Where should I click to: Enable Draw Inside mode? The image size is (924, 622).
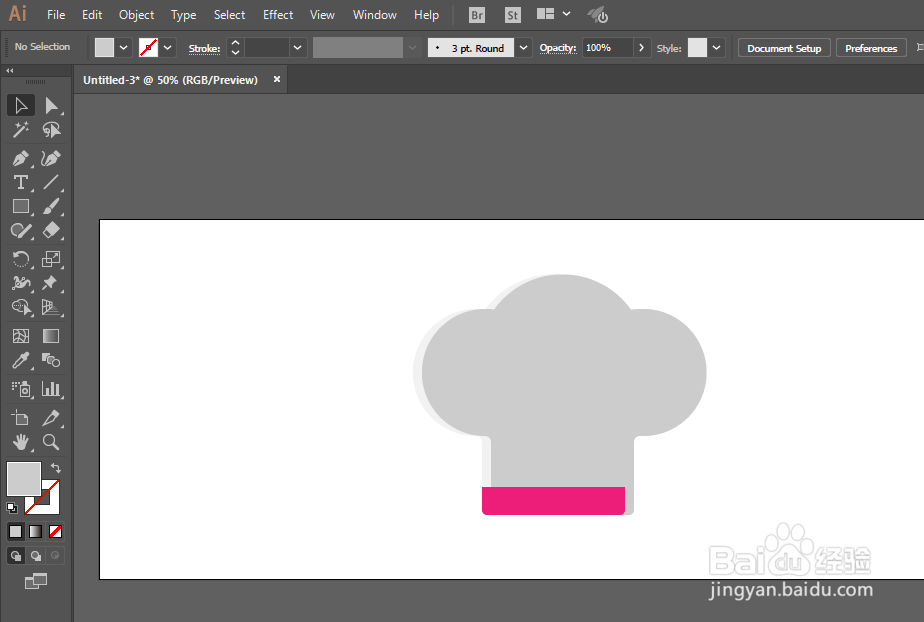(x=55, y=555)
